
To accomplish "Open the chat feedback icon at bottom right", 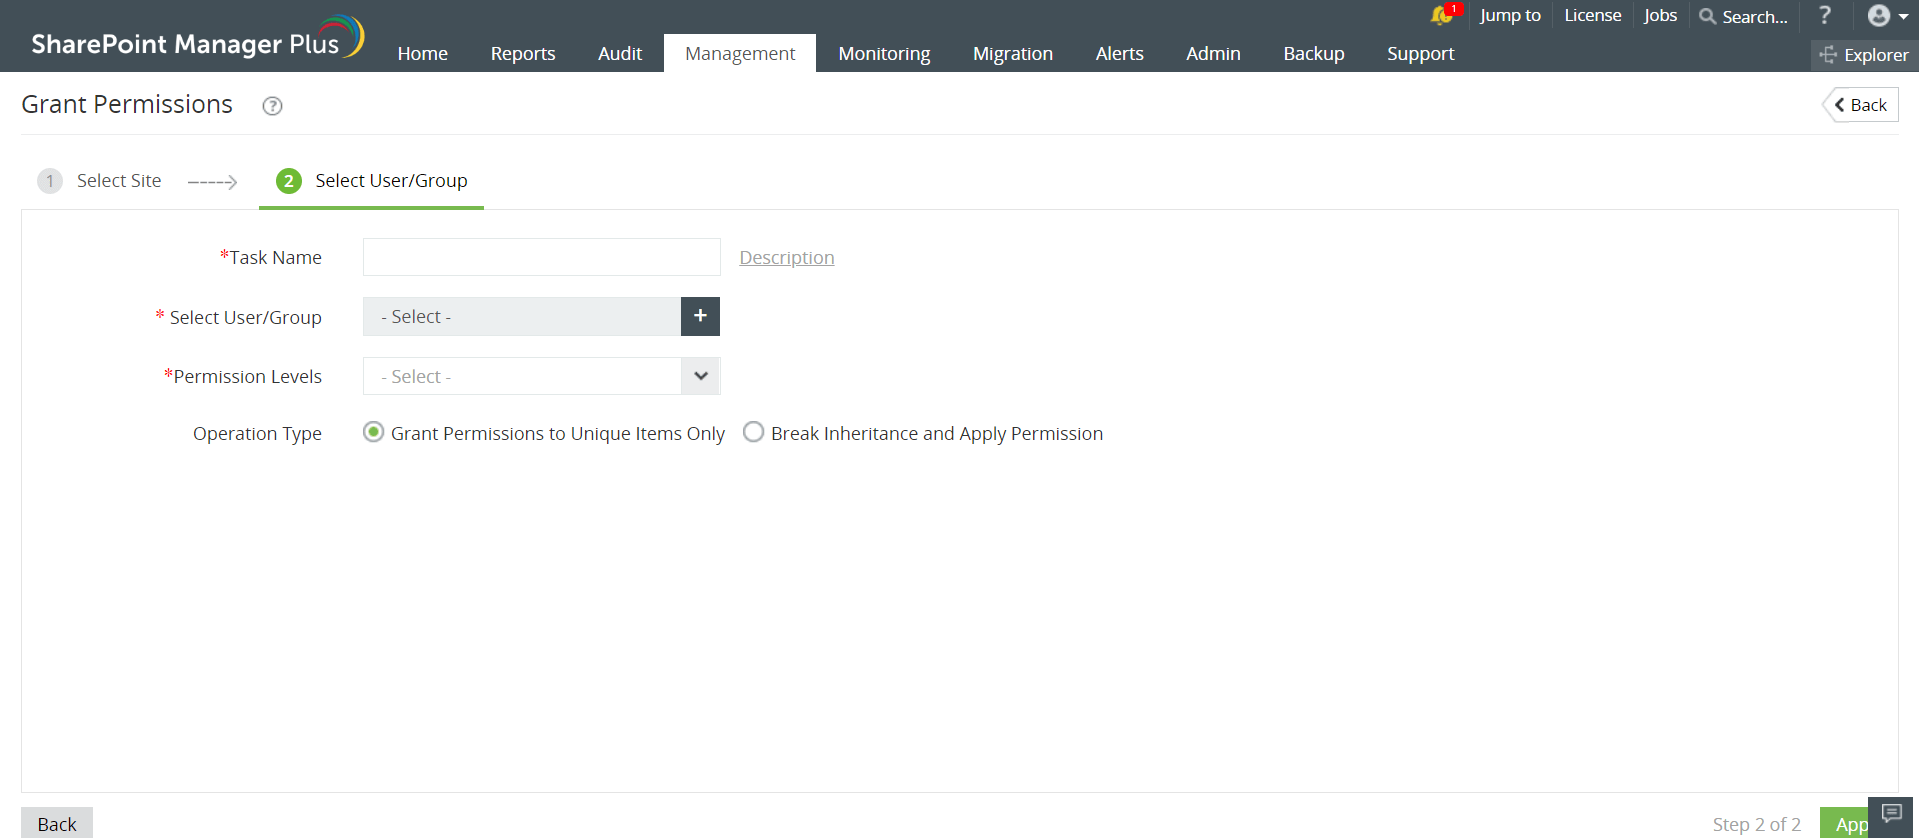I will tap(1891, 814).
